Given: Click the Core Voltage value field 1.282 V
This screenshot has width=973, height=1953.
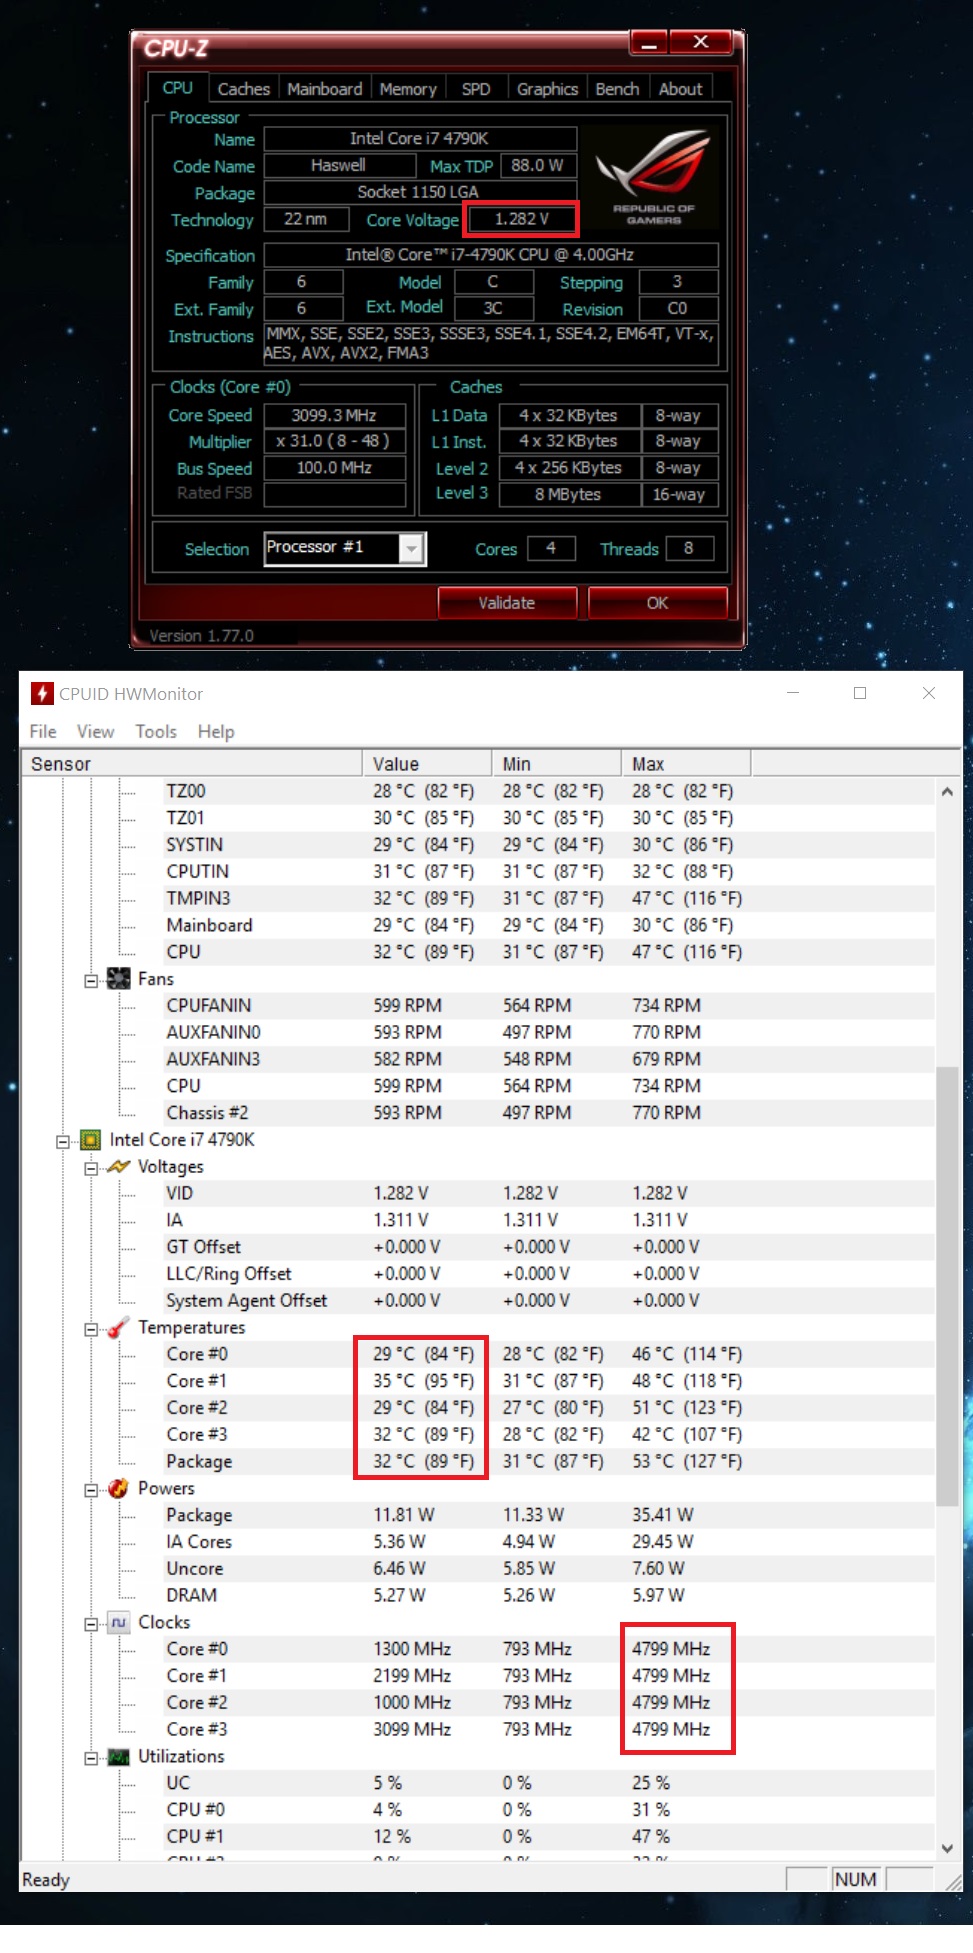Looking at the screenshot, I should pos(522,219).
